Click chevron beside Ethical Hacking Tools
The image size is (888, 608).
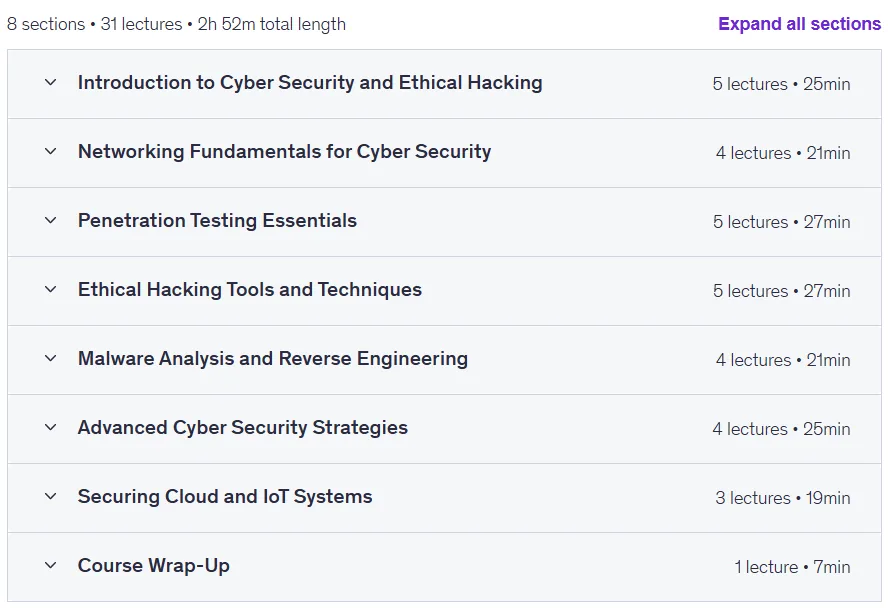(x=50, y=290)
